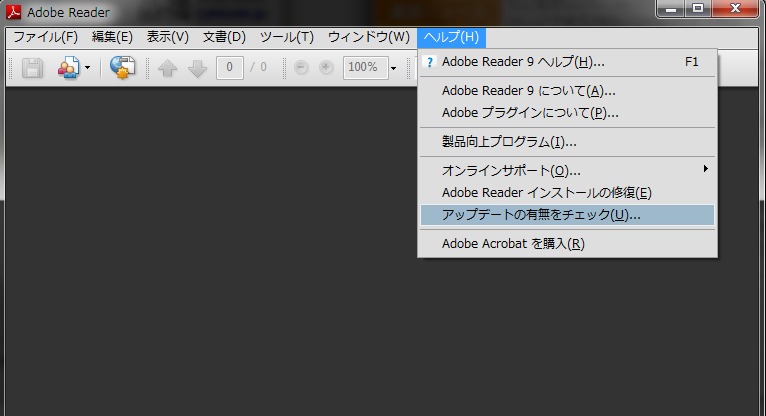The image size is (766, 416).
Task: Choose アップデートの有無をチェック(U)
Action: [x=567, y=215]
